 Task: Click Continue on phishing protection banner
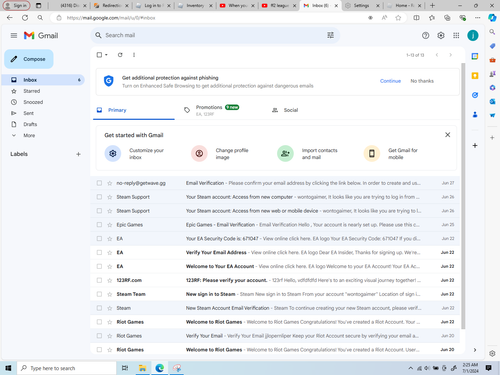click(x=390, y=81)
